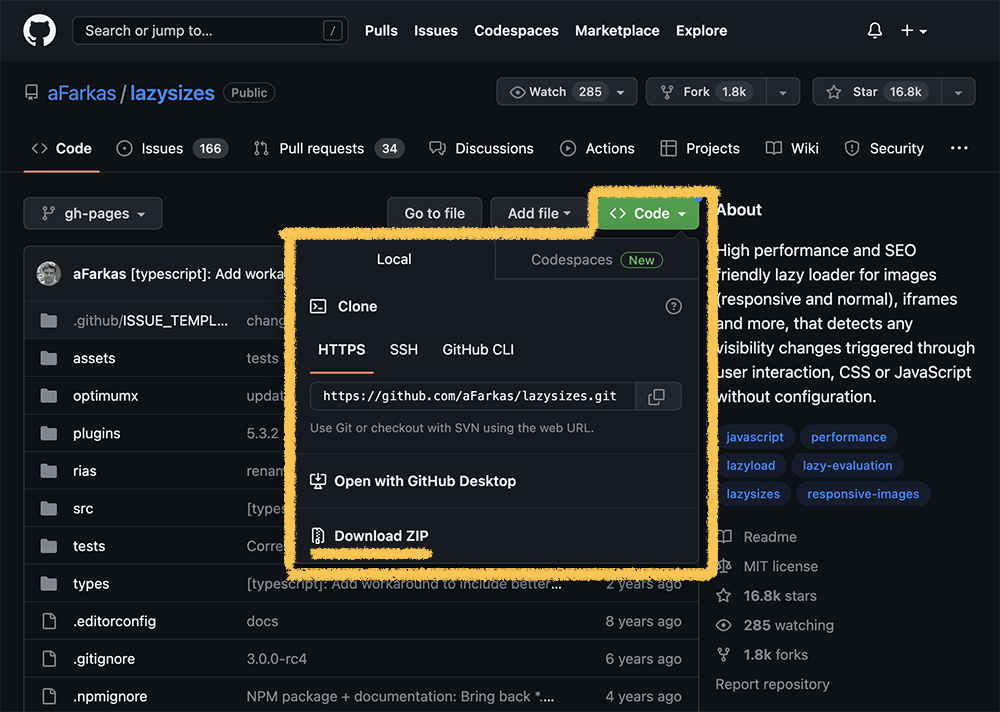The width and height of the screenshot is (1000, 712).
Task: Expand the Star lists dropdown arrow
Action: coord(958,93)
